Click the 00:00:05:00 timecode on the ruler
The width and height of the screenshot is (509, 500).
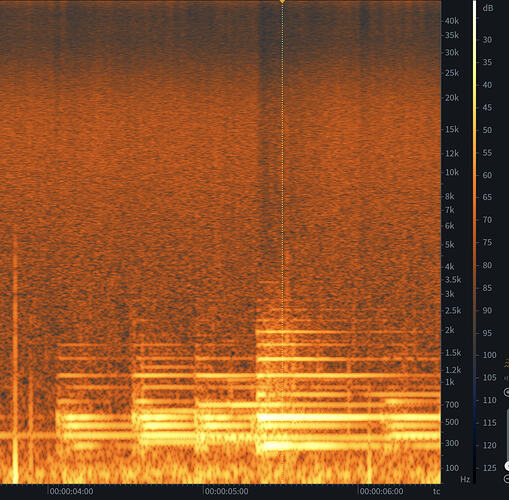[x=226, y=491]
